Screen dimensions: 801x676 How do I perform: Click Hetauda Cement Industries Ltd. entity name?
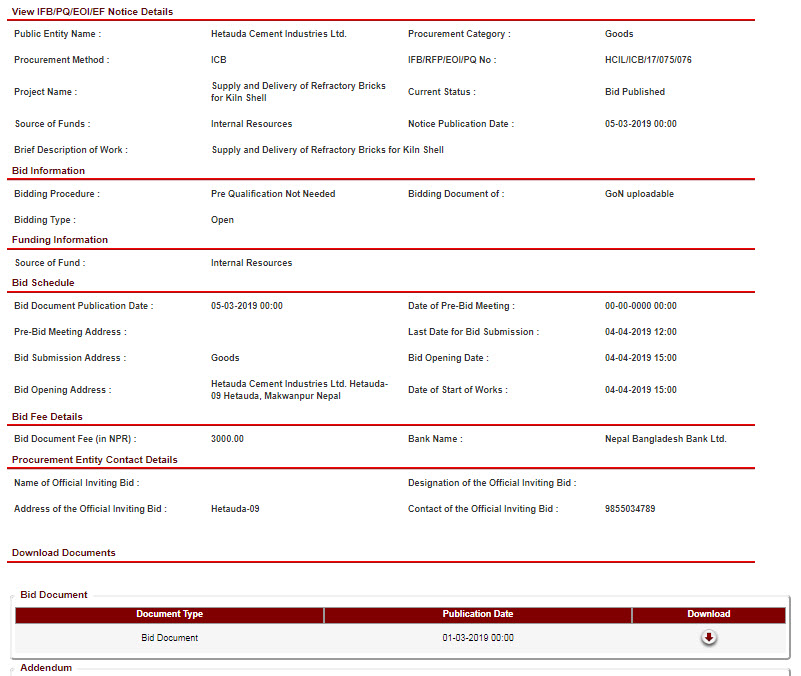[x=279, y=34]
